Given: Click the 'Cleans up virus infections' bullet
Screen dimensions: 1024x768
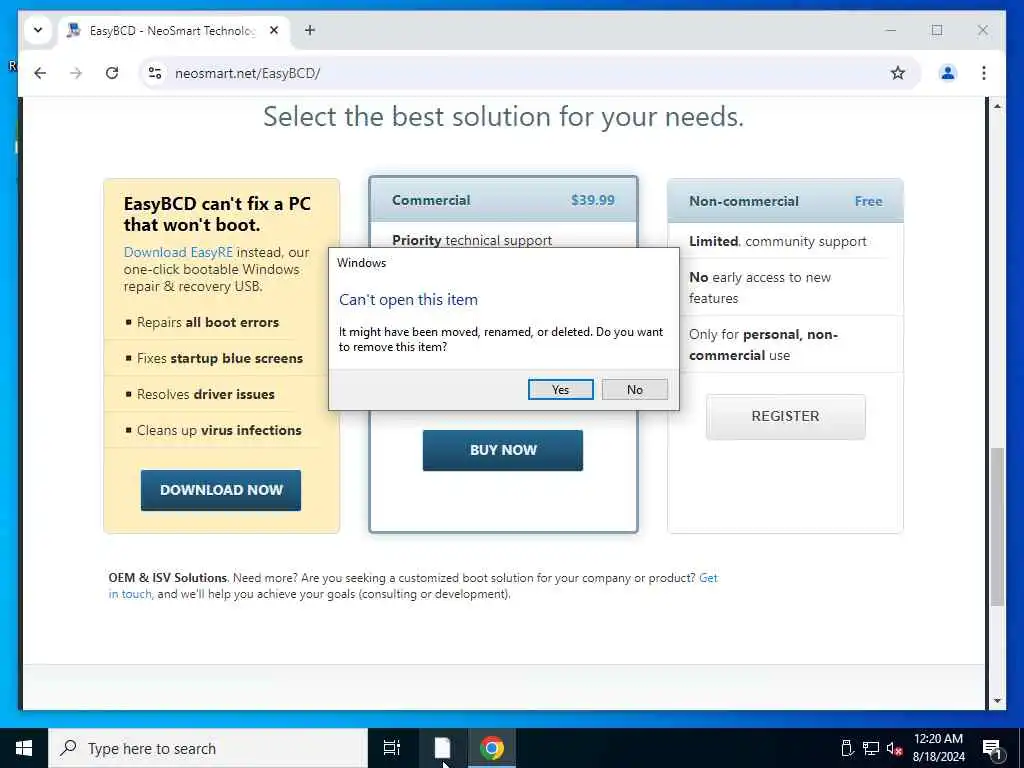Looking at the screenshot, I should pos(219,430).
